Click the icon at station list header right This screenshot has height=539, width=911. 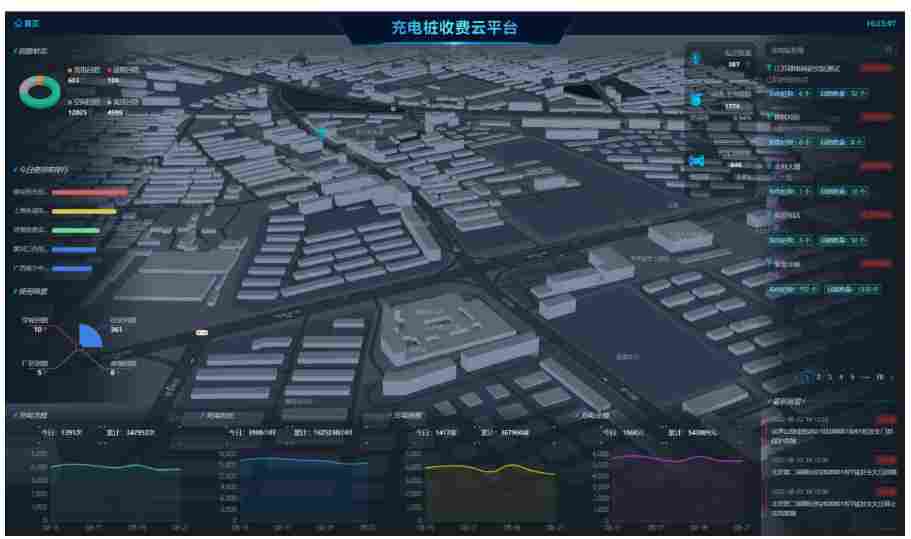887,49
